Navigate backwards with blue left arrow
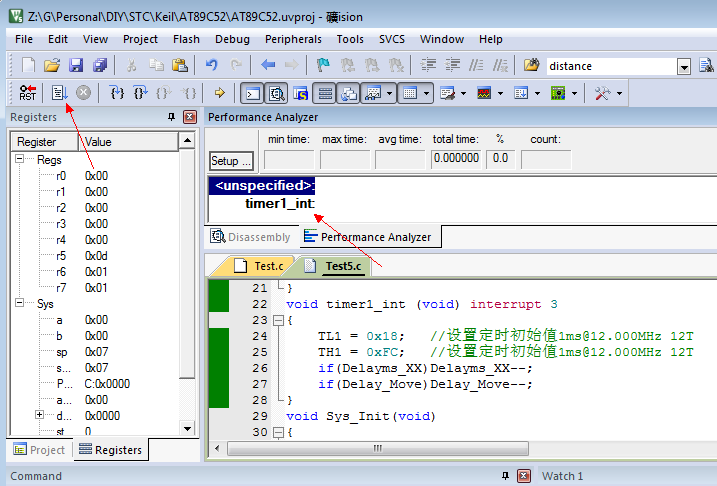 click(x=268, y=65)
